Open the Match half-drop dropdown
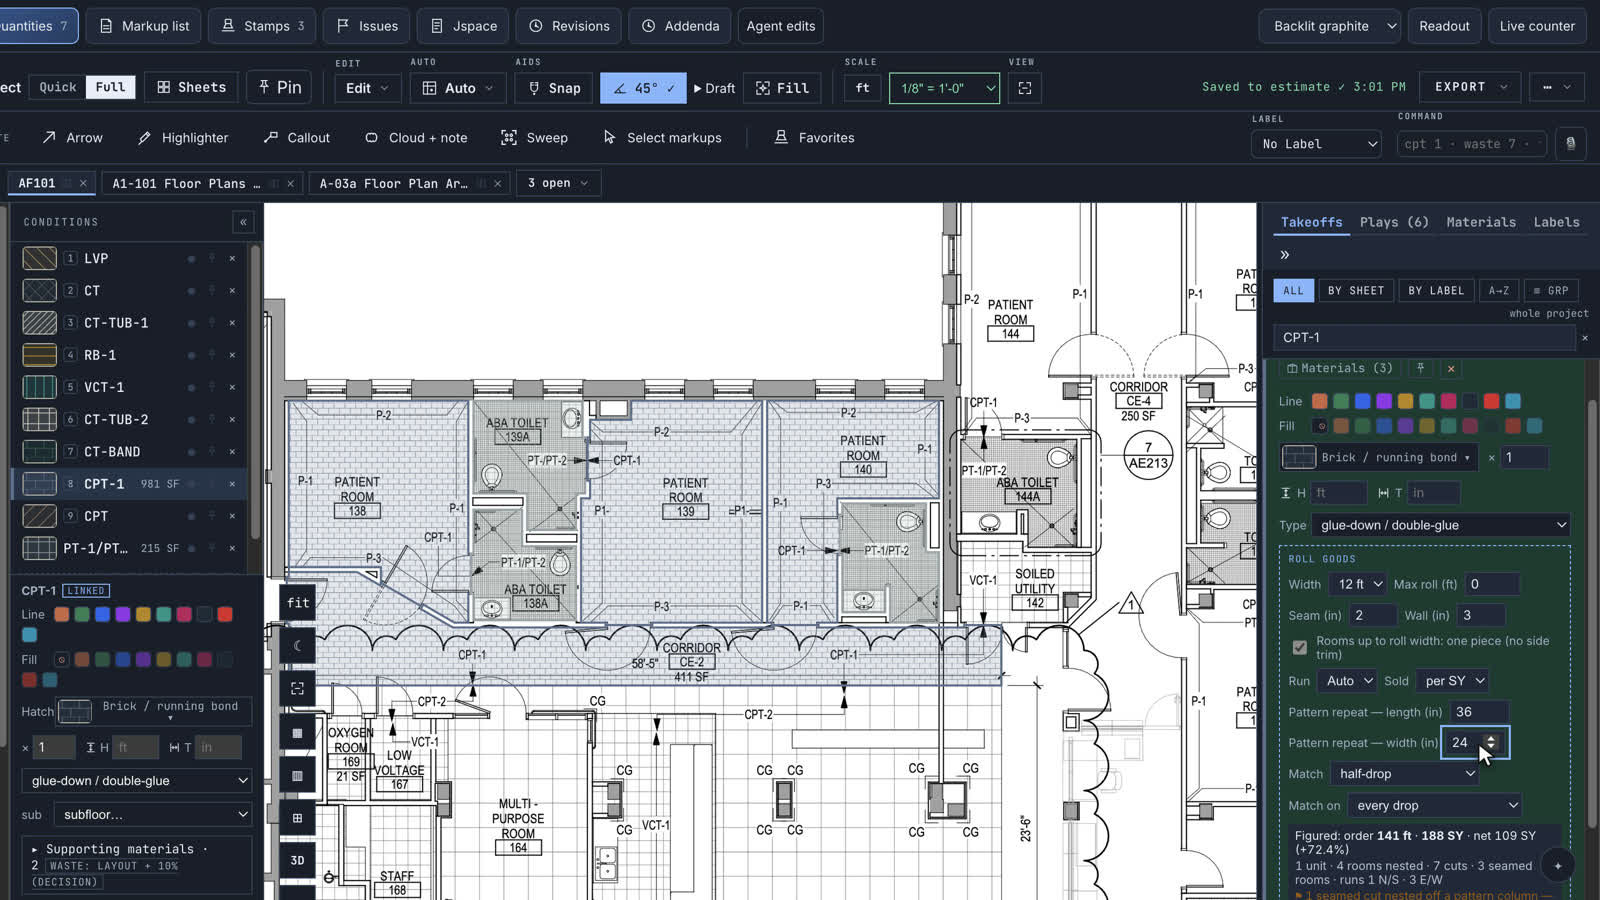Screen dimensions: 1600x900 [1407, 774]
